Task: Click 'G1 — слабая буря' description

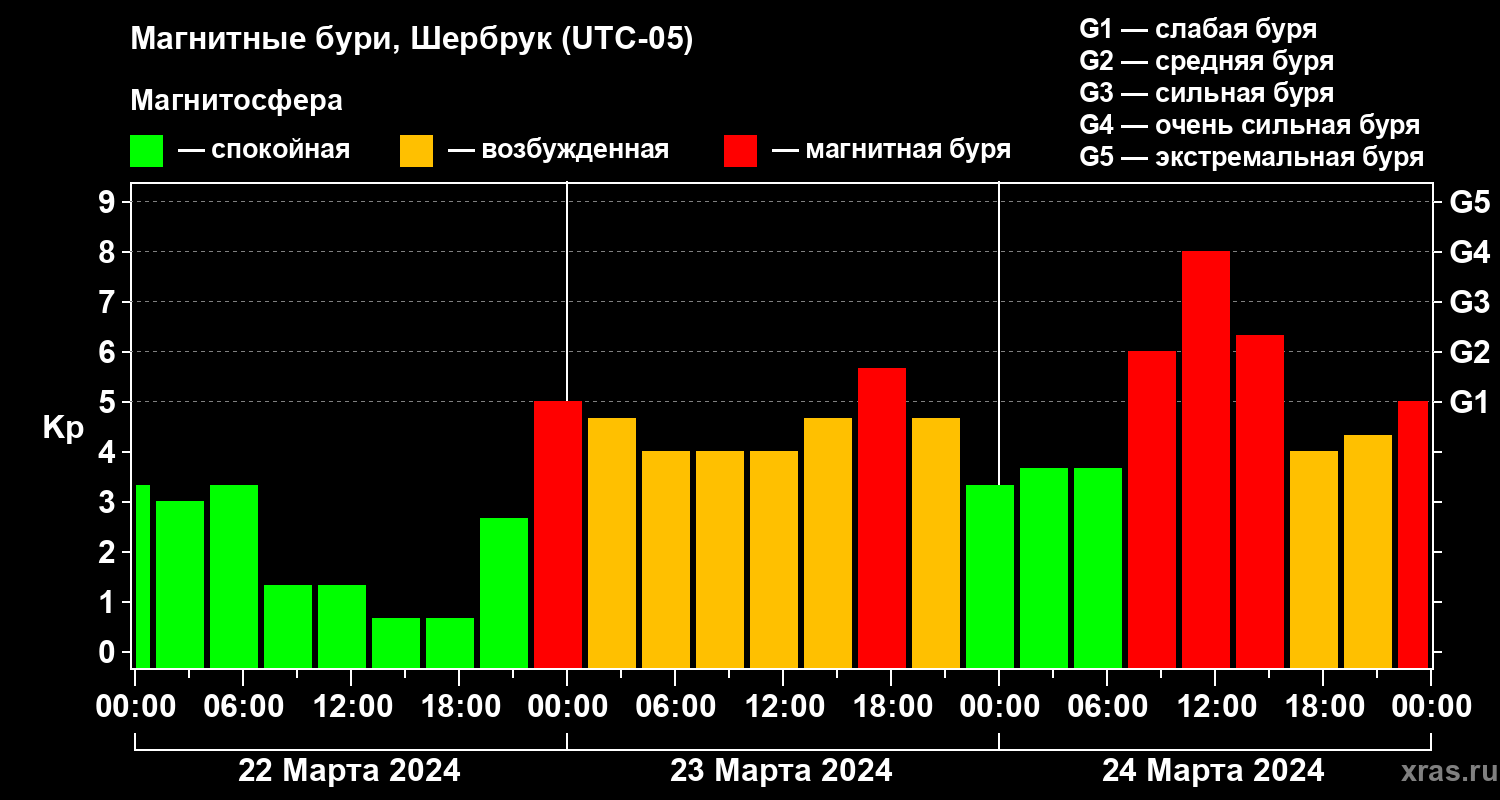Action: tap(1198, 29)
